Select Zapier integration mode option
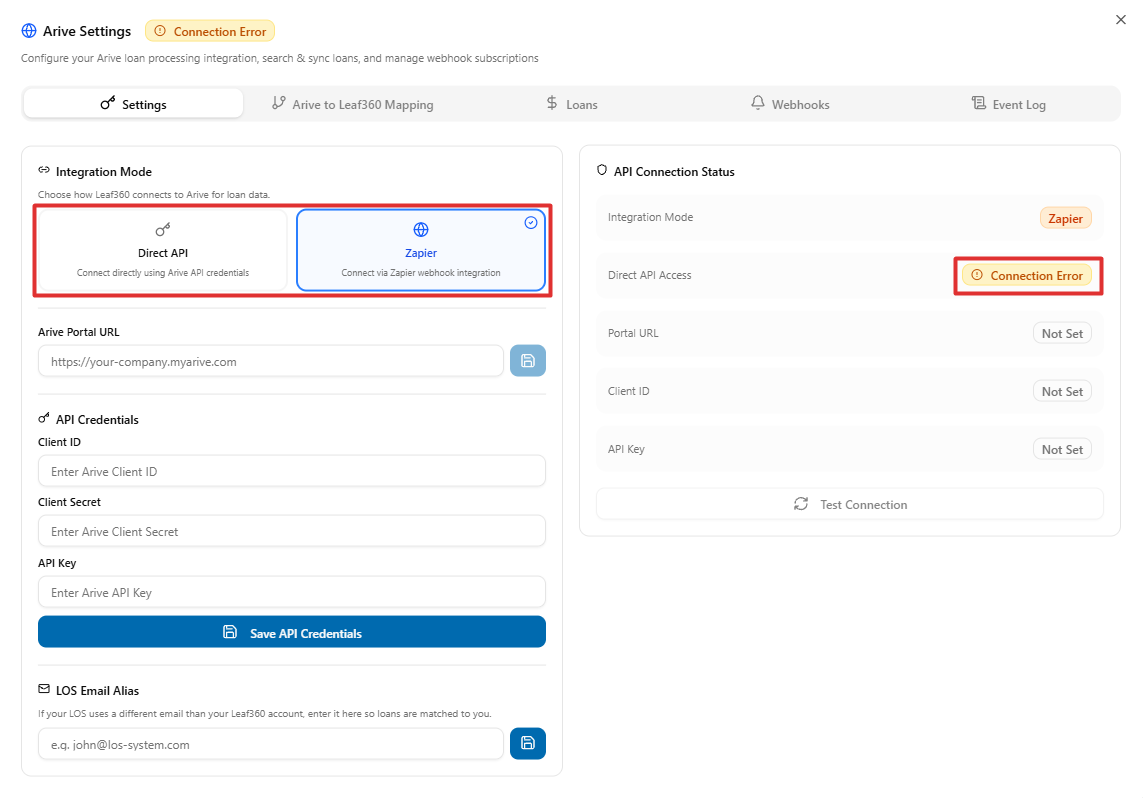Viewport: 1143px width, 798px height. coord(421,250)
